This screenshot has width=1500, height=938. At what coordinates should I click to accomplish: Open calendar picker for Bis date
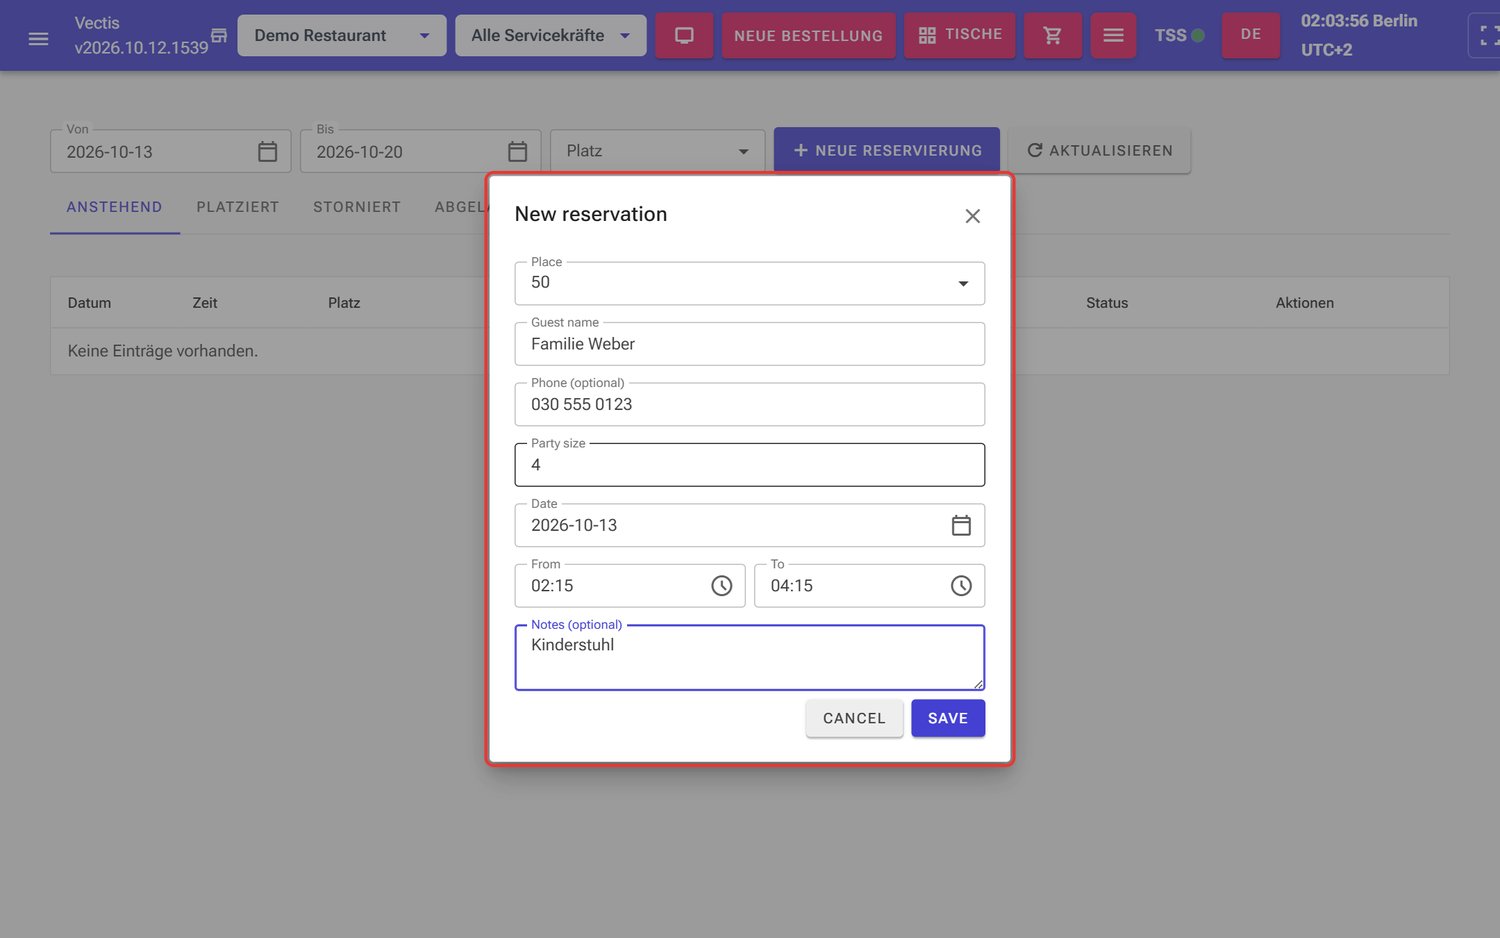pyautogui.click(x=517, y=152)
